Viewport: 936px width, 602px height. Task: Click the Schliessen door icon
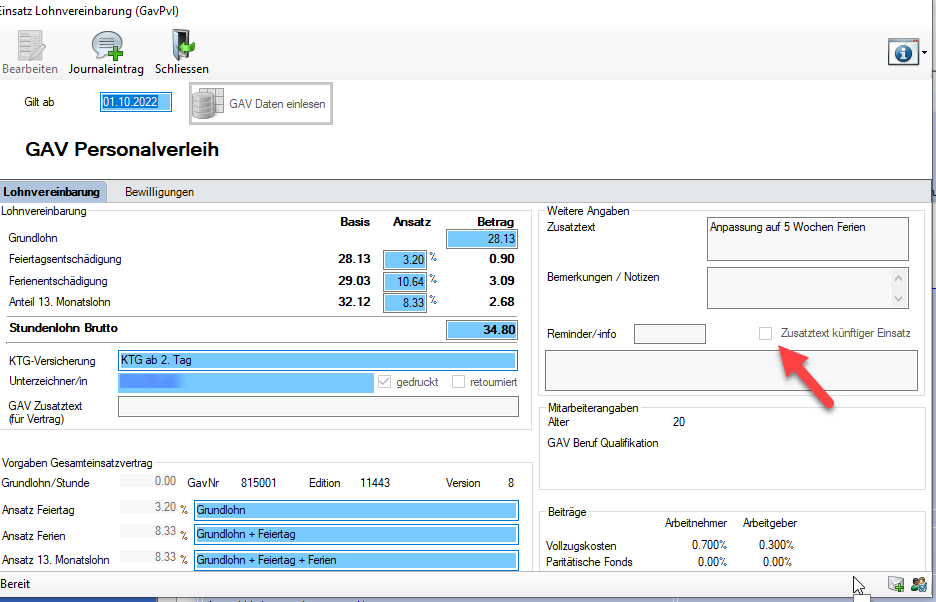click(182, 44)
